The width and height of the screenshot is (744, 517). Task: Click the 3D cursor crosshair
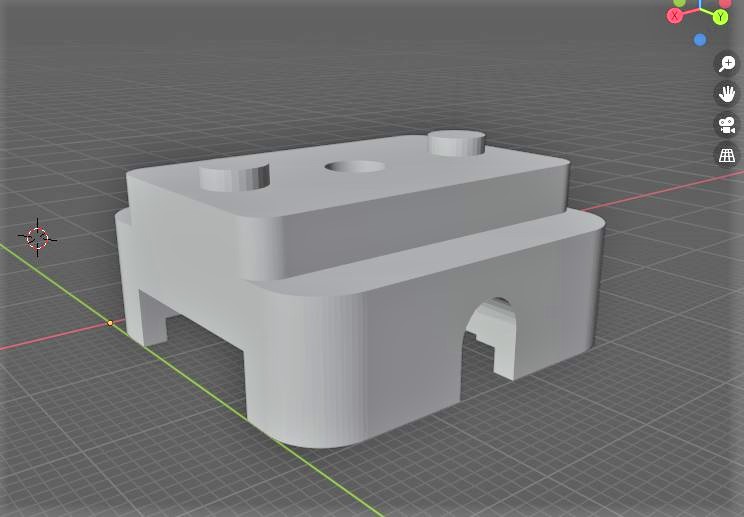37,237
